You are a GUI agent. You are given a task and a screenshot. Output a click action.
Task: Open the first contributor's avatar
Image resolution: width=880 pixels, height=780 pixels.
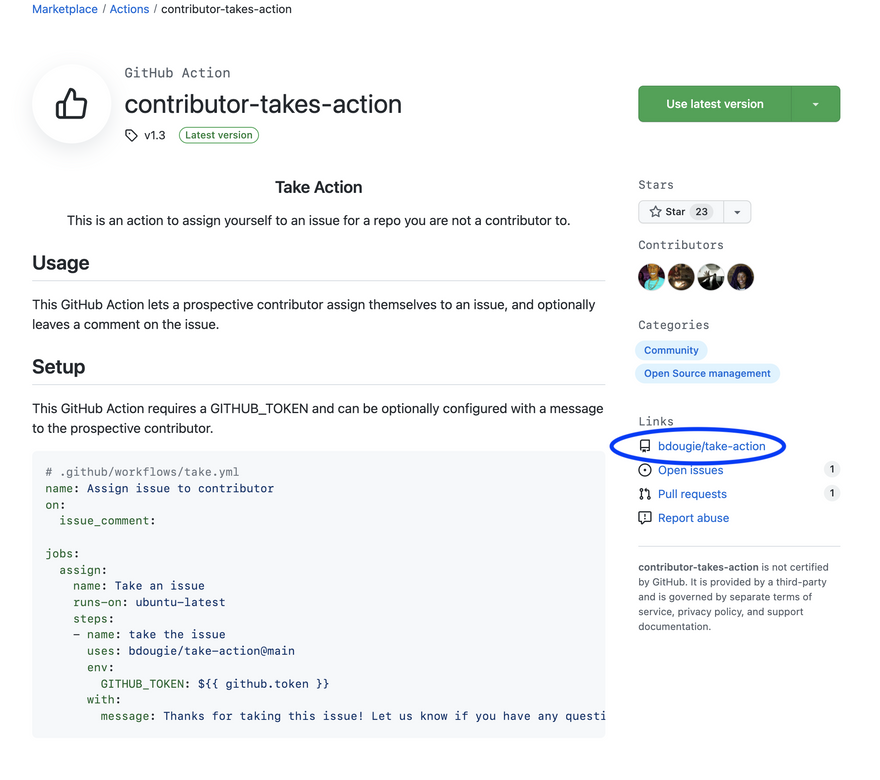(x=651, y=277)
